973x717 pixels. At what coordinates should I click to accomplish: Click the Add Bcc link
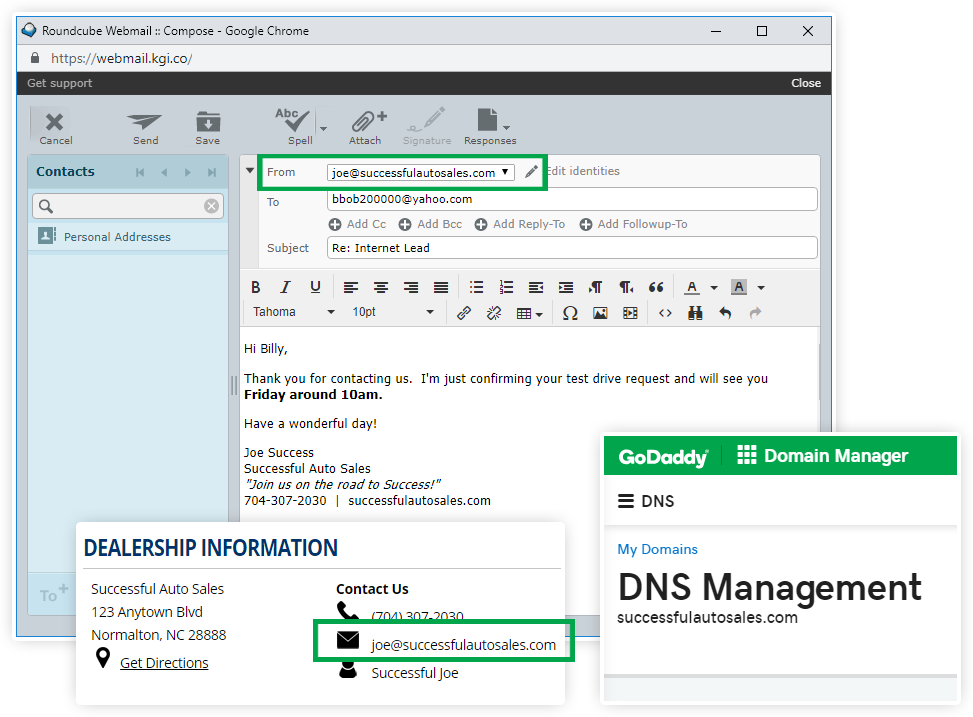tap(431, 224)
